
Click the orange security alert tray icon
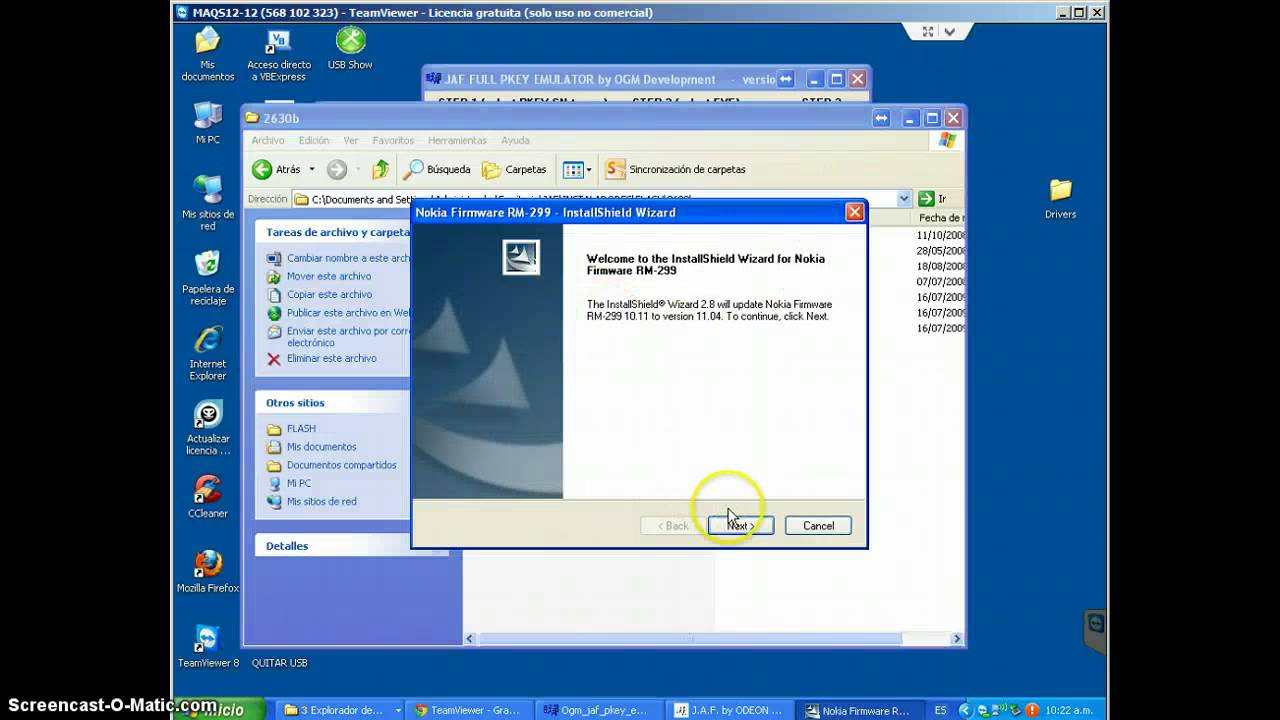point(1032,710)
